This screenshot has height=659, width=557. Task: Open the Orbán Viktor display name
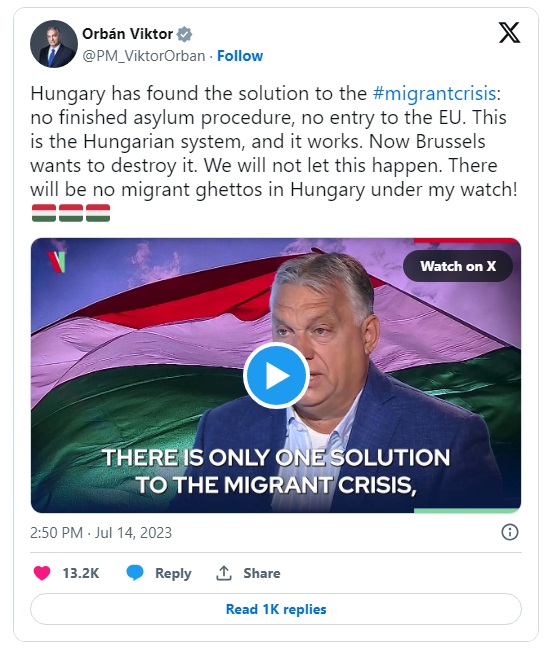point(127,34)
